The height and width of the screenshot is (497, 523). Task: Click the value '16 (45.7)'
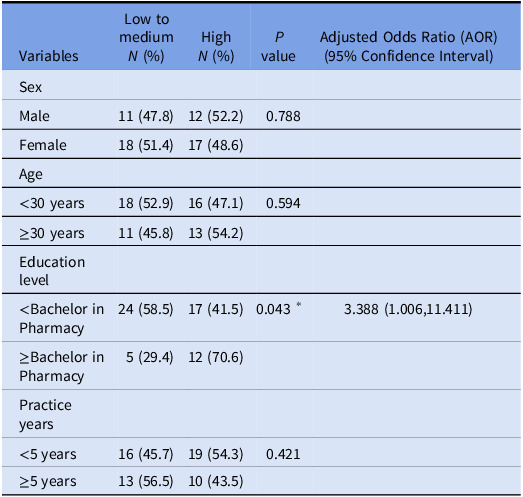[x=146, y=454]
